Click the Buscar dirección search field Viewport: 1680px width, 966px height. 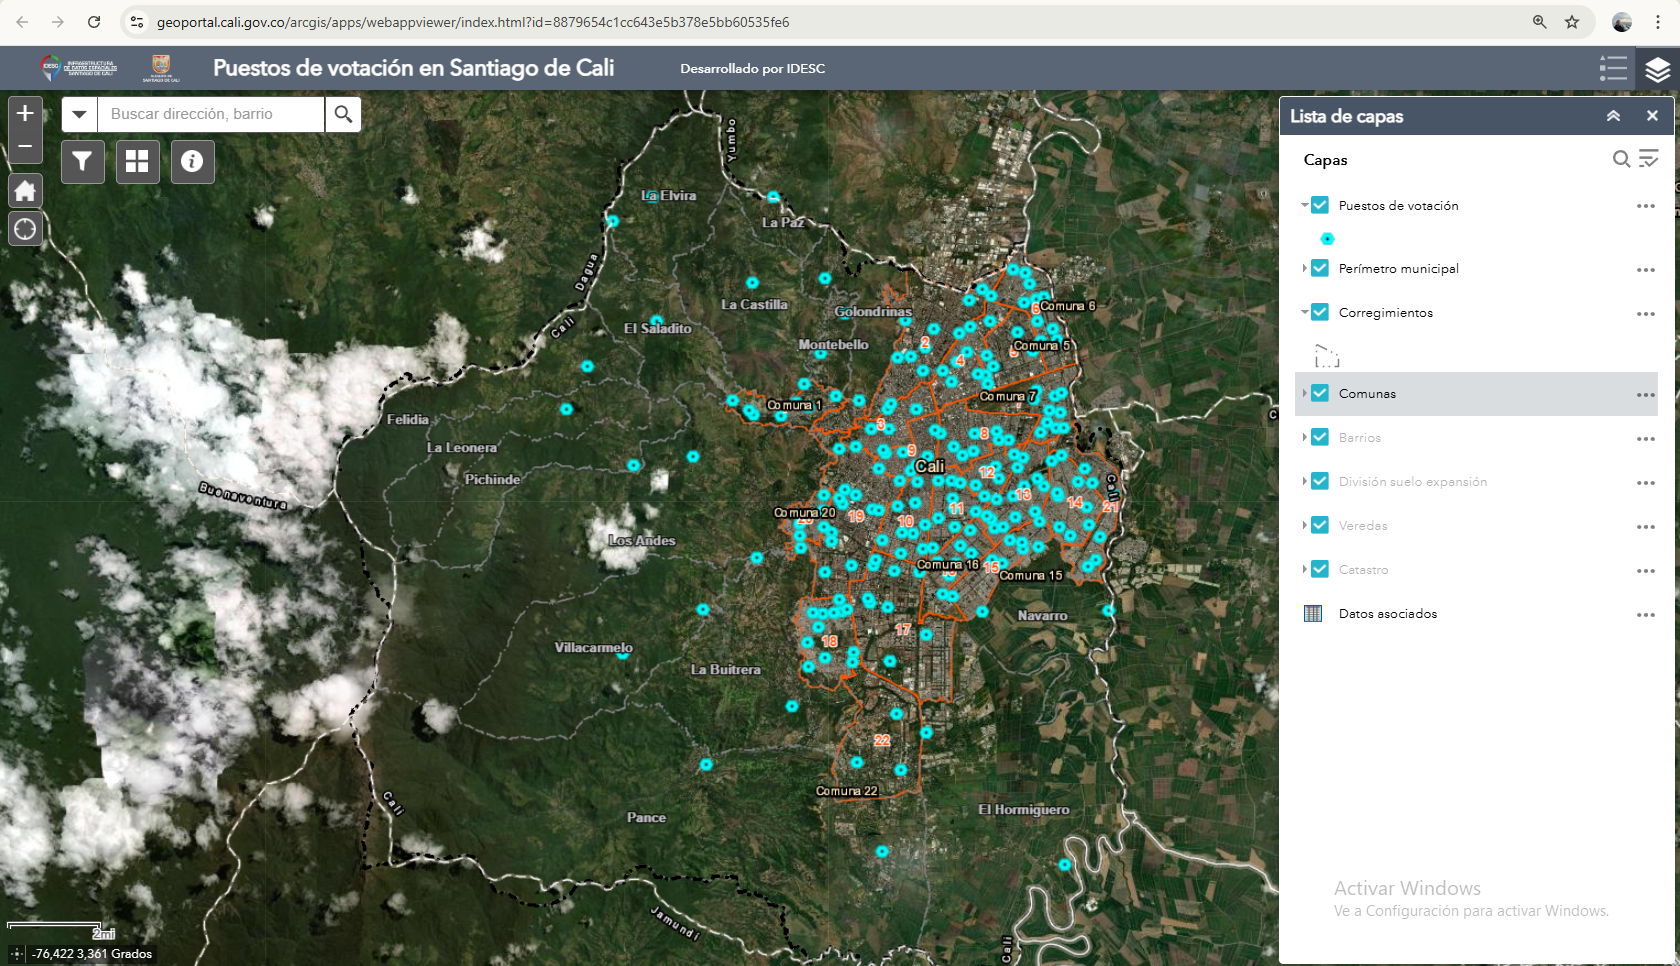[210, 114]
